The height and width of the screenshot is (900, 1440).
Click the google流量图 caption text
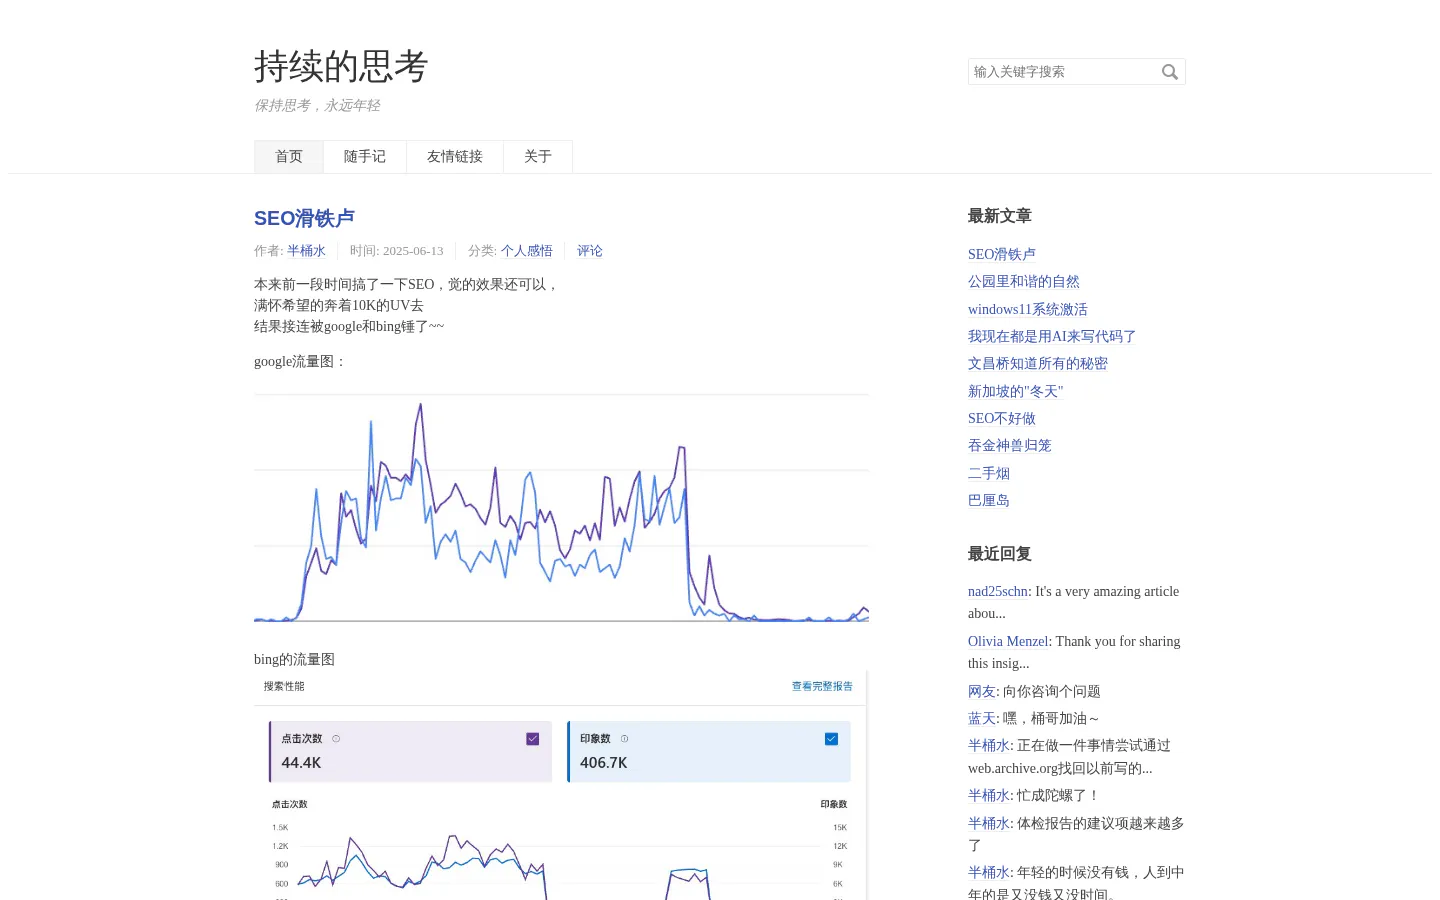(x=300, y=362)
